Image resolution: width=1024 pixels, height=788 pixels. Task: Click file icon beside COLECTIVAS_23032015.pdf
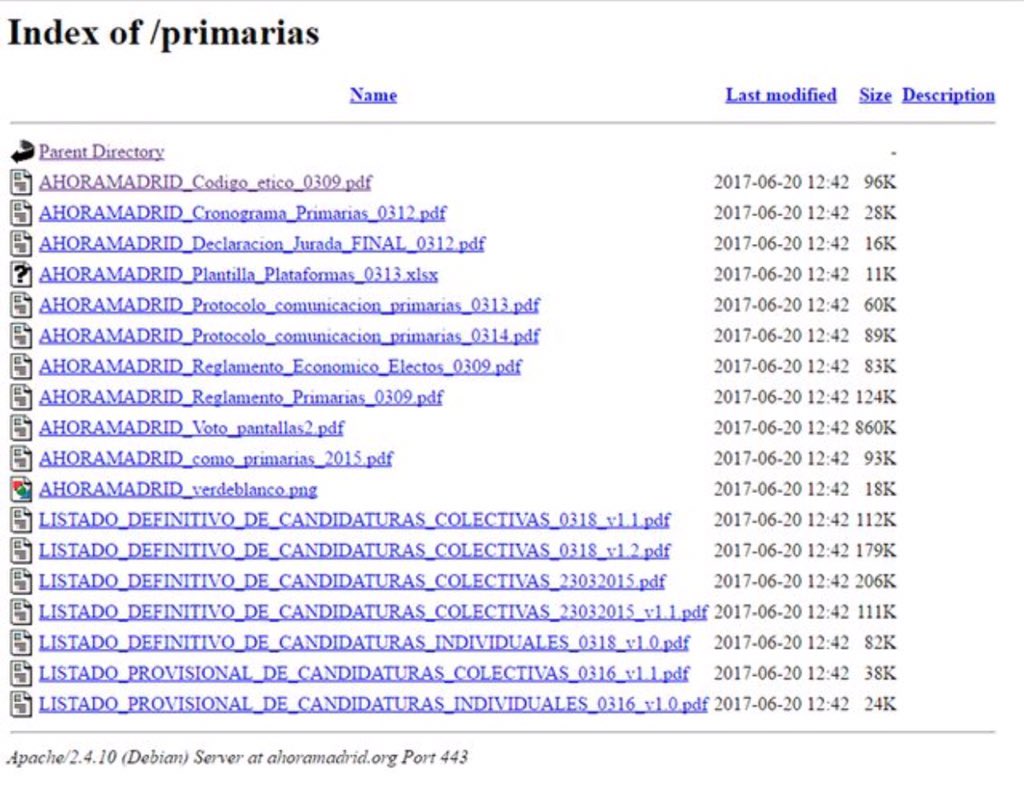coord(21,581)
